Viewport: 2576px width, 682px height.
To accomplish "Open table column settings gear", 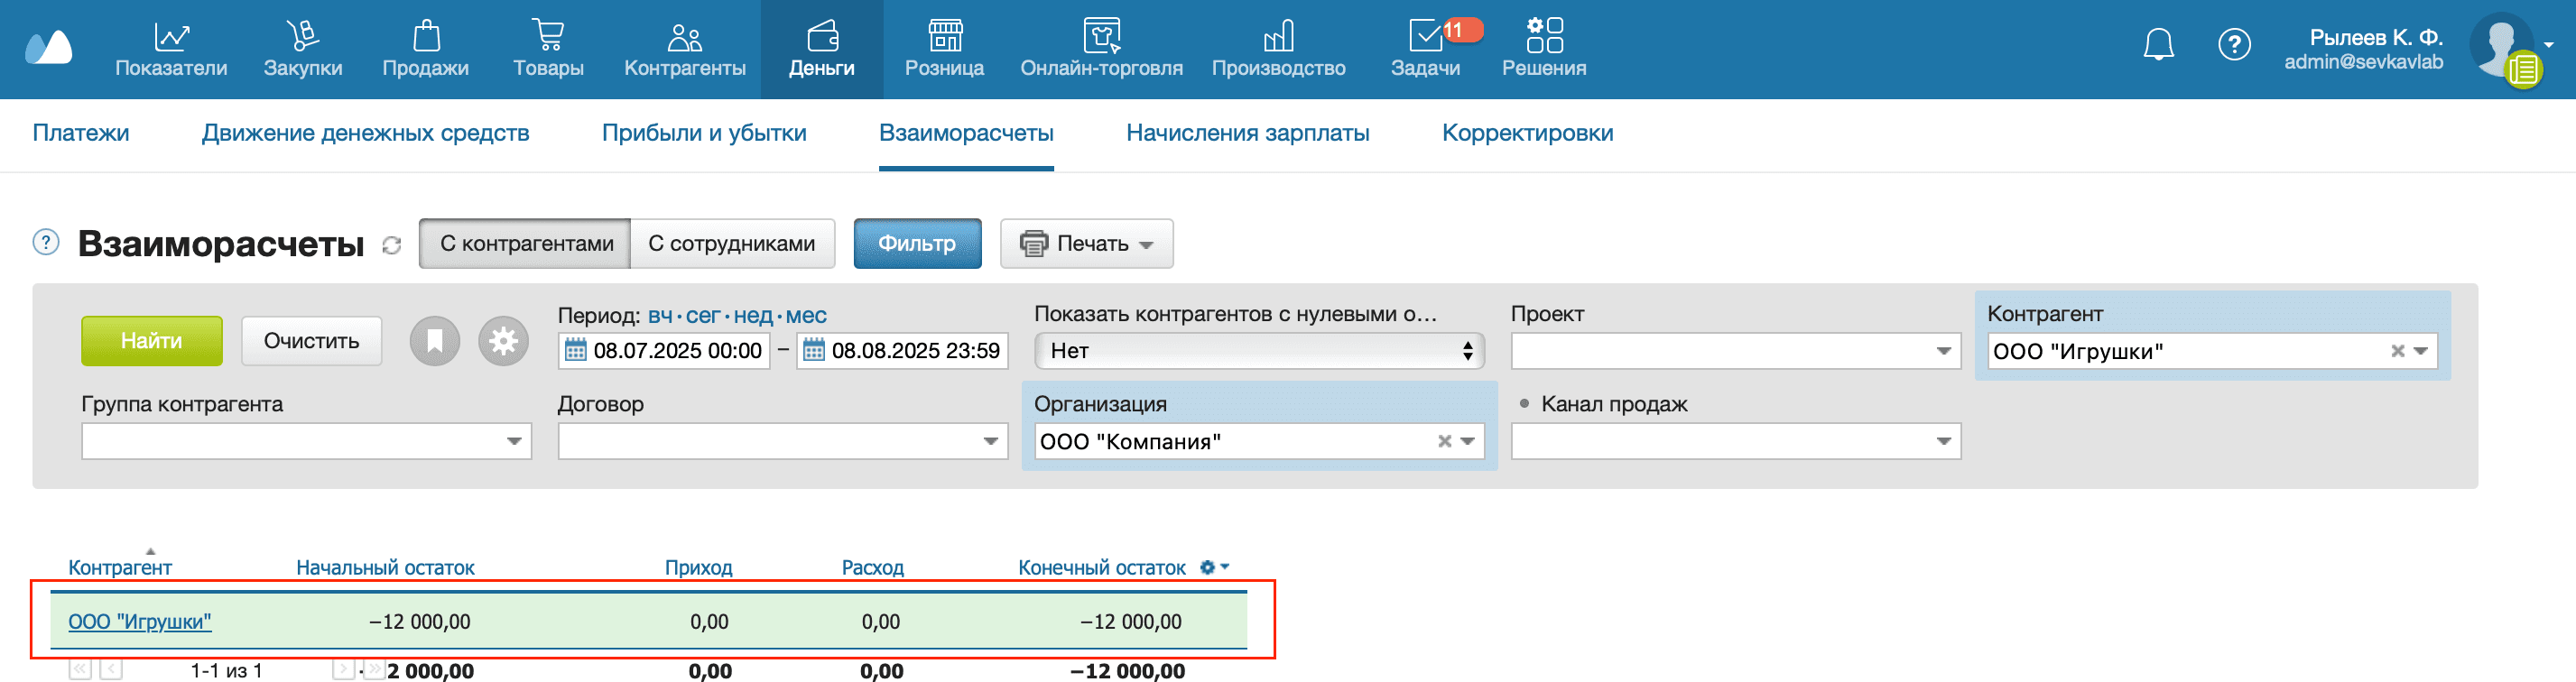I will (1214, 567).
